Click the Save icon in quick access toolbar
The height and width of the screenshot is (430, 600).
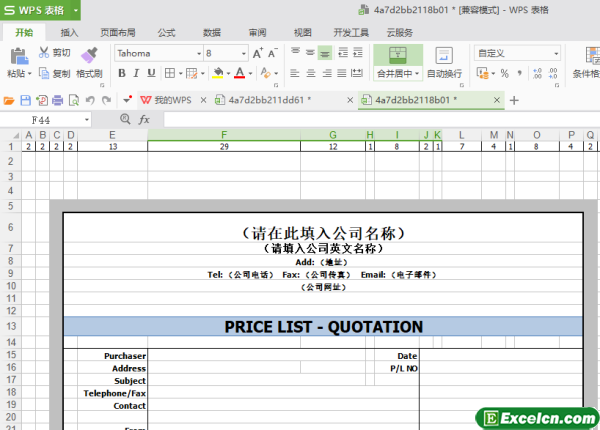pos(25,99)
